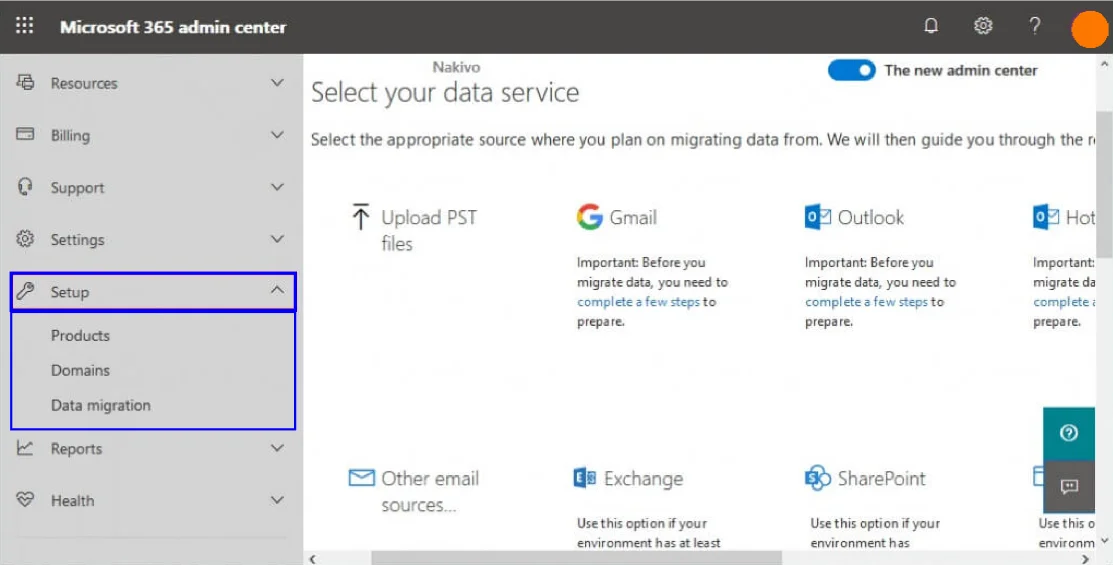
Task: Click the Support headset icon
Action: (x=25, y=187)
